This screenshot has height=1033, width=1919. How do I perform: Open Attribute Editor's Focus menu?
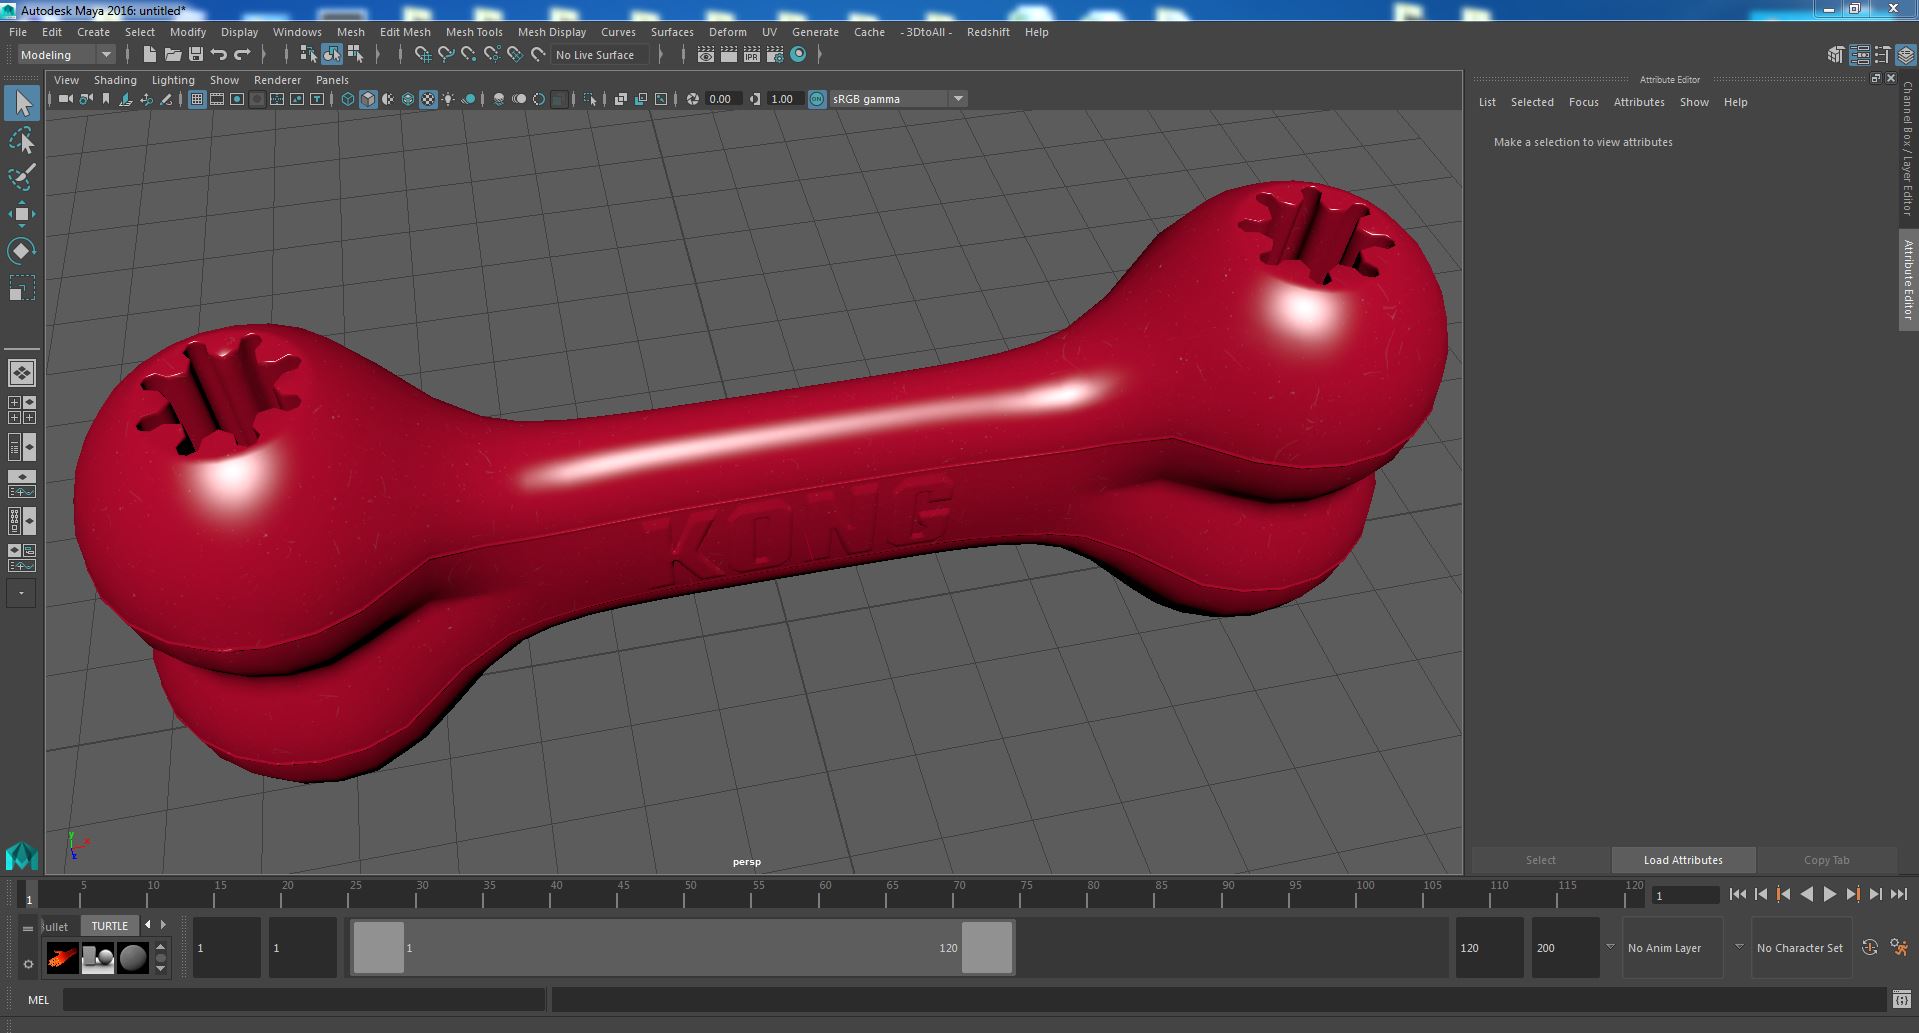tap(1583, 102)
